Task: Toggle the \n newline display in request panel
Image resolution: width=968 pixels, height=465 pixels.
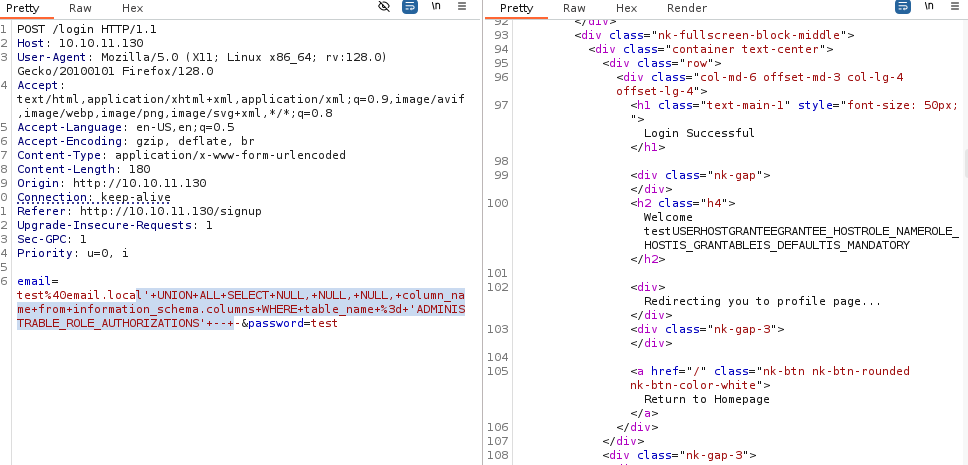Action: click(436, 7)
